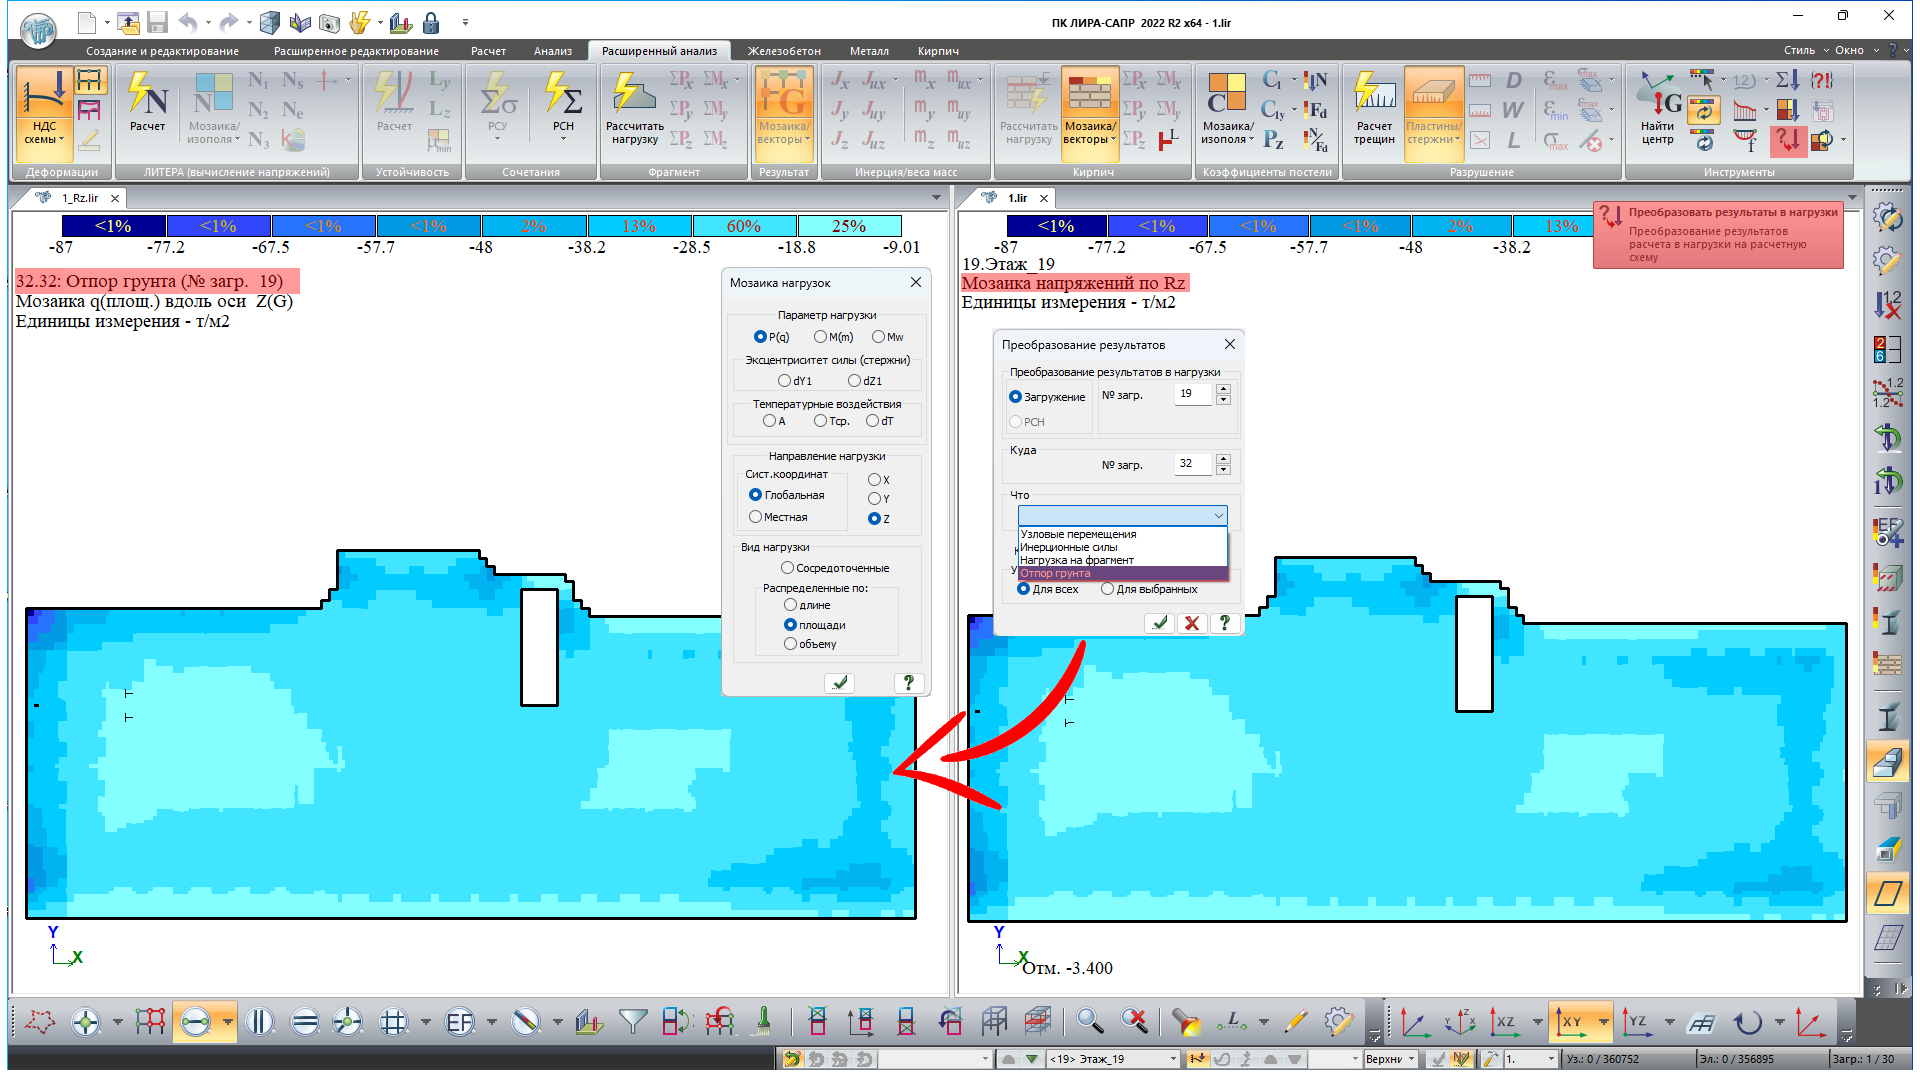Click the РСН sigma icon

point(563,100)
